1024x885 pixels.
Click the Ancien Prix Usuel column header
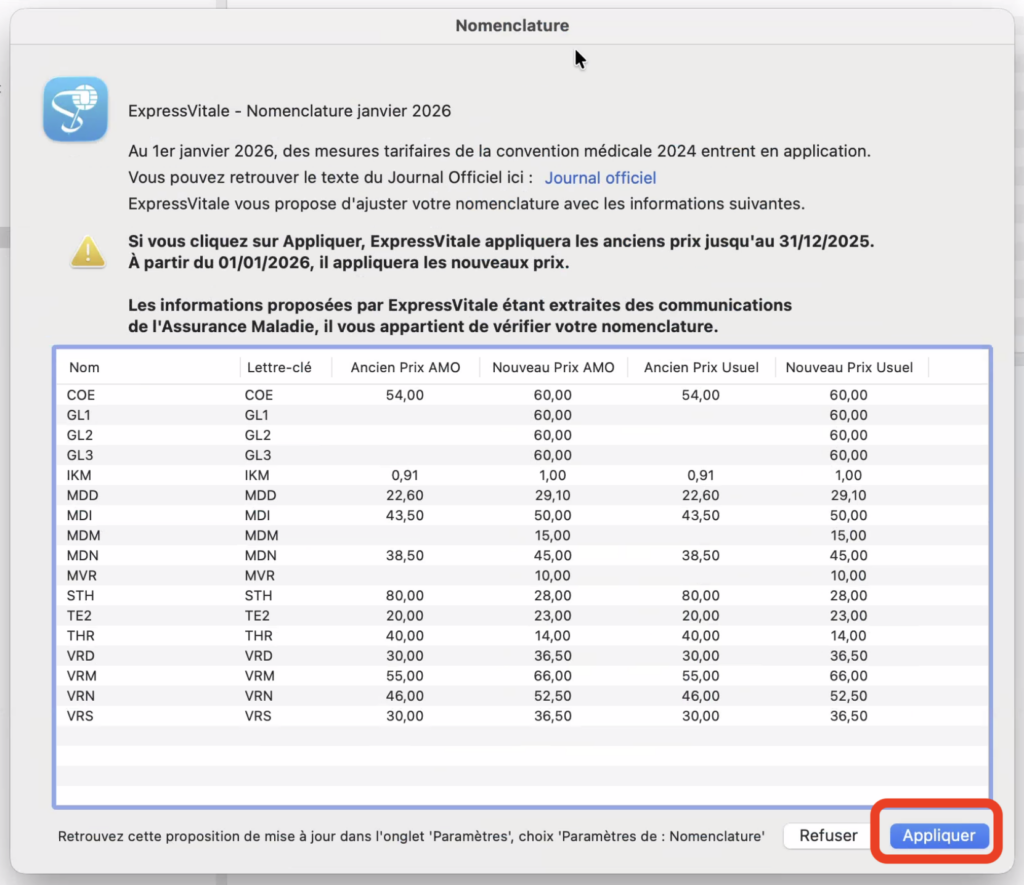click(x=700, y=367)
